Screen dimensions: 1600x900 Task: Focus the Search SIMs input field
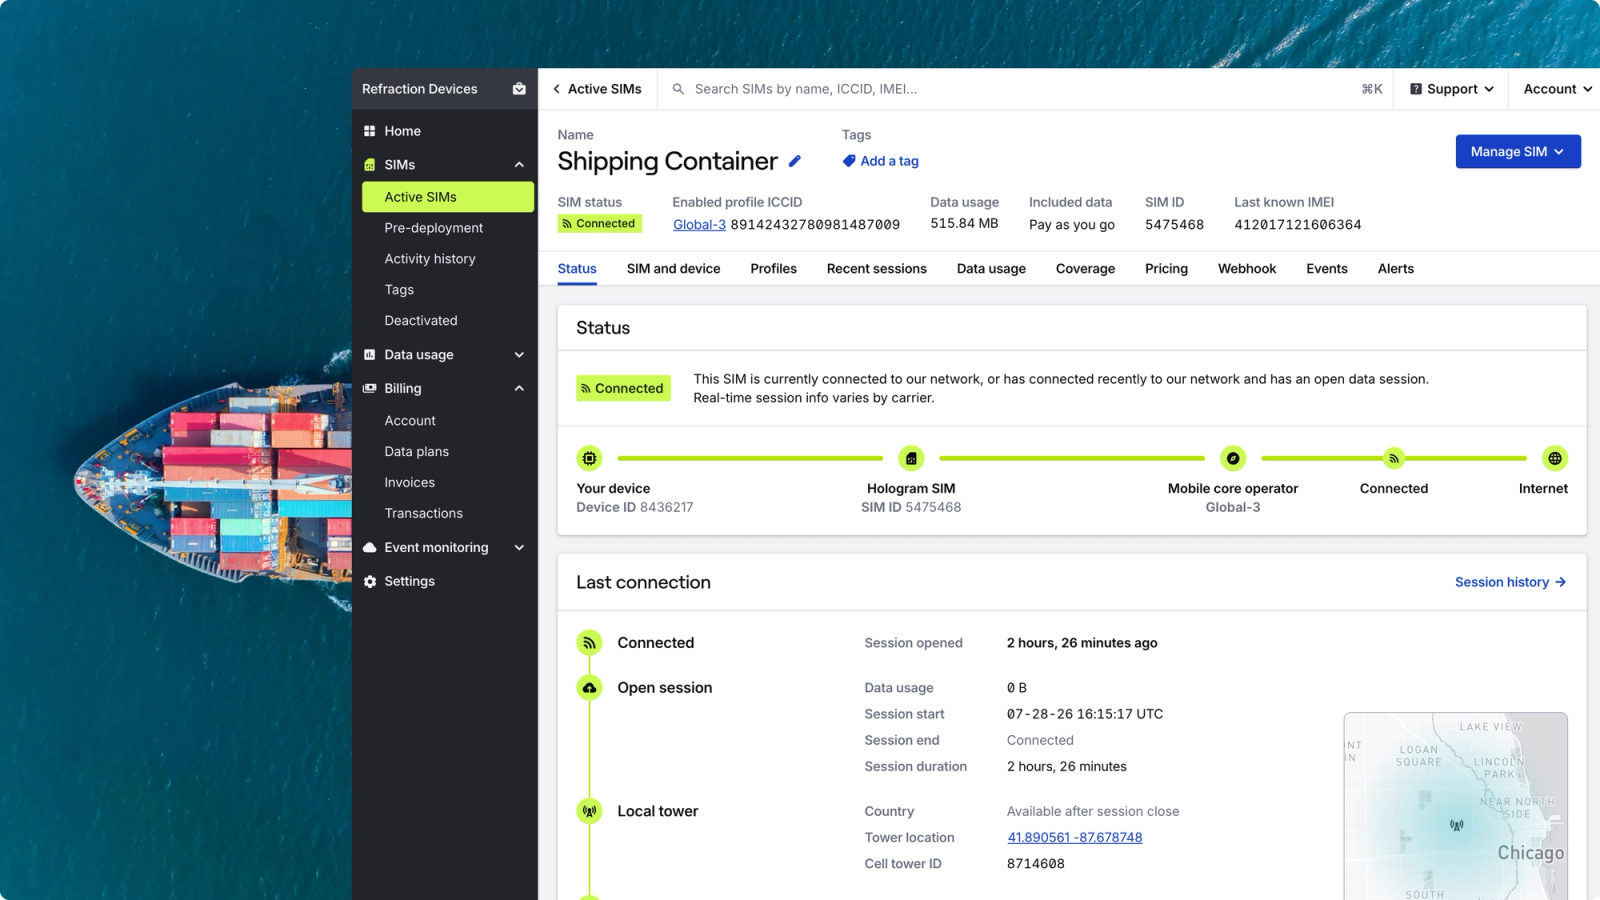click(1020, 89)
